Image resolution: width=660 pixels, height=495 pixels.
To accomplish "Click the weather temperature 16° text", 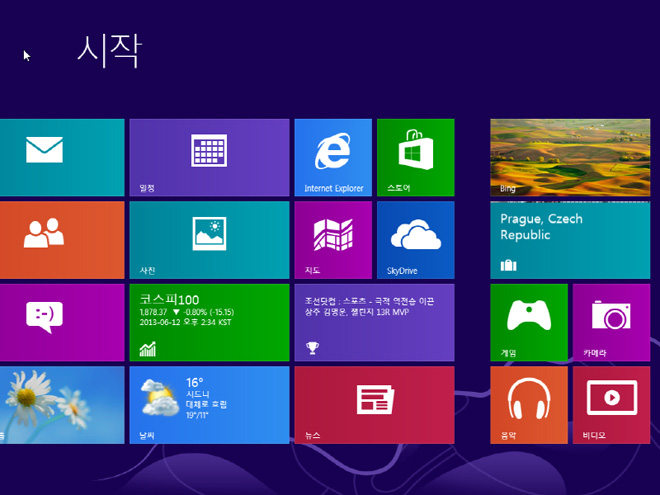I will pyautogui.click(x=194, y=383).
